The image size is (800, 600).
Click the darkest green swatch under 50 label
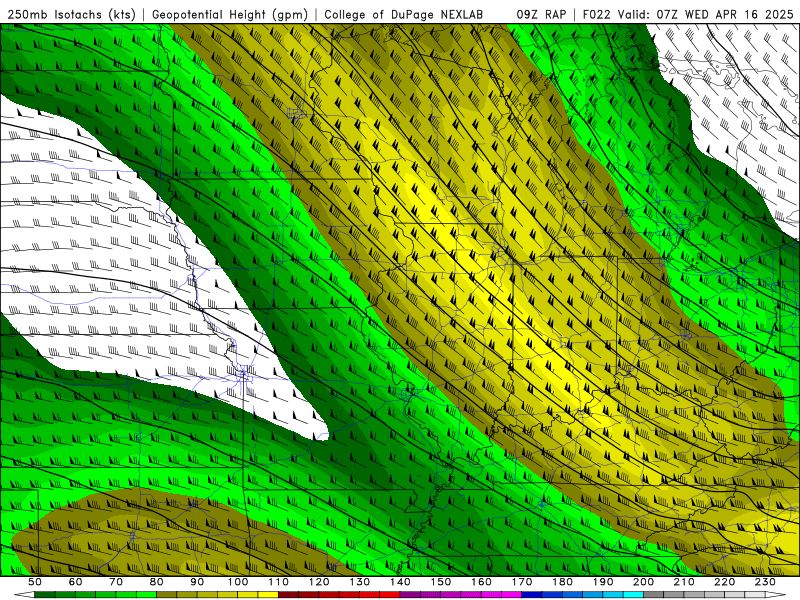45,594
